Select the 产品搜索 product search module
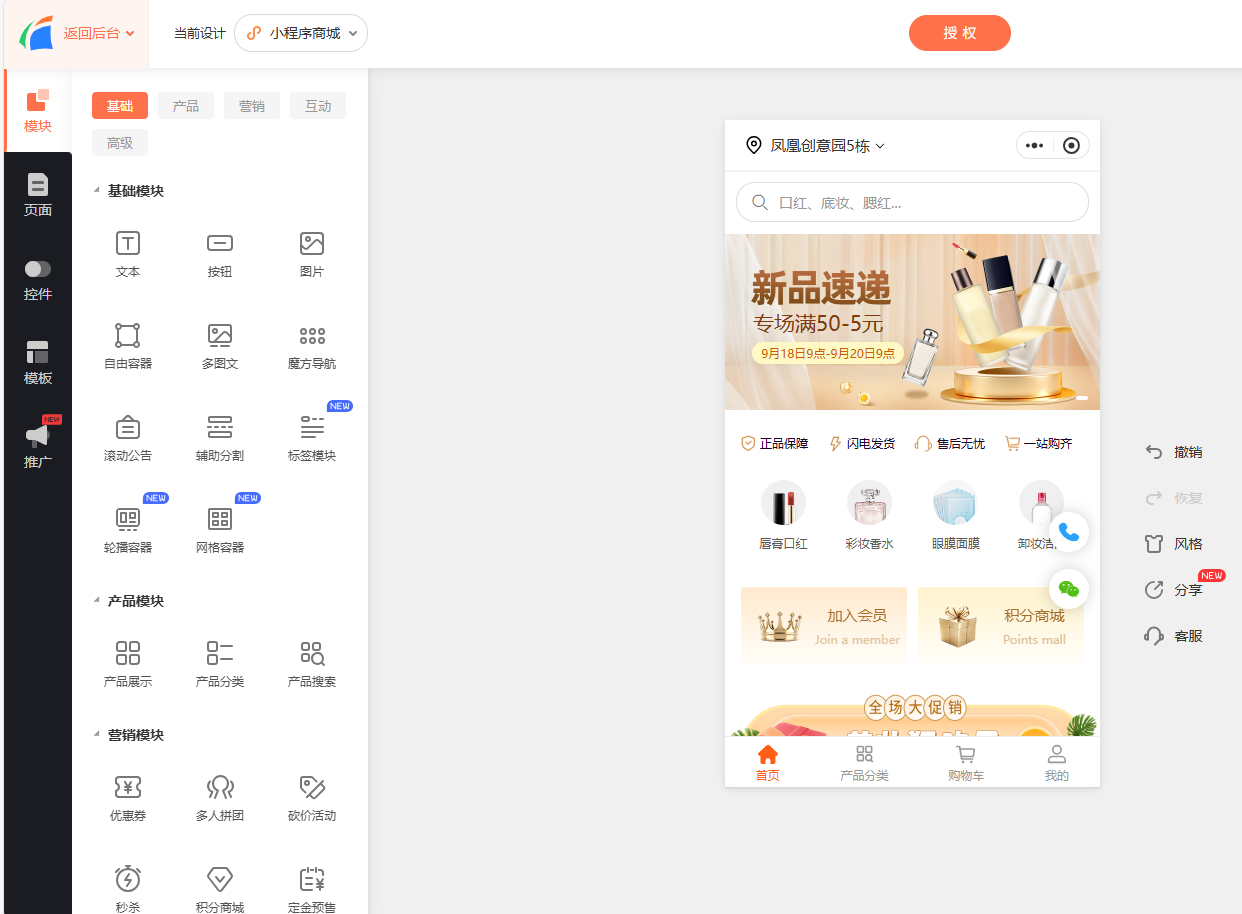 [312, 654]
